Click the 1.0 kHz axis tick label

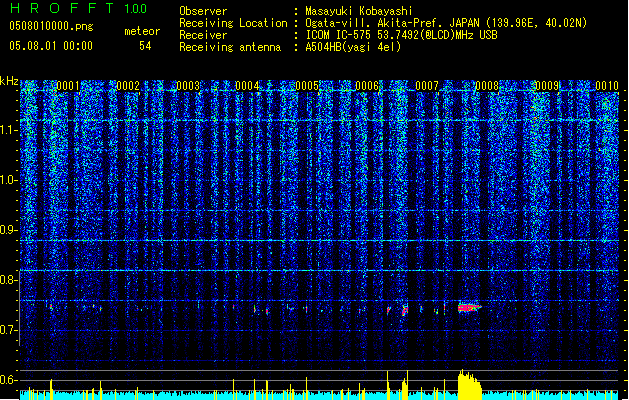pyautogui.click(x=8, y=180)
